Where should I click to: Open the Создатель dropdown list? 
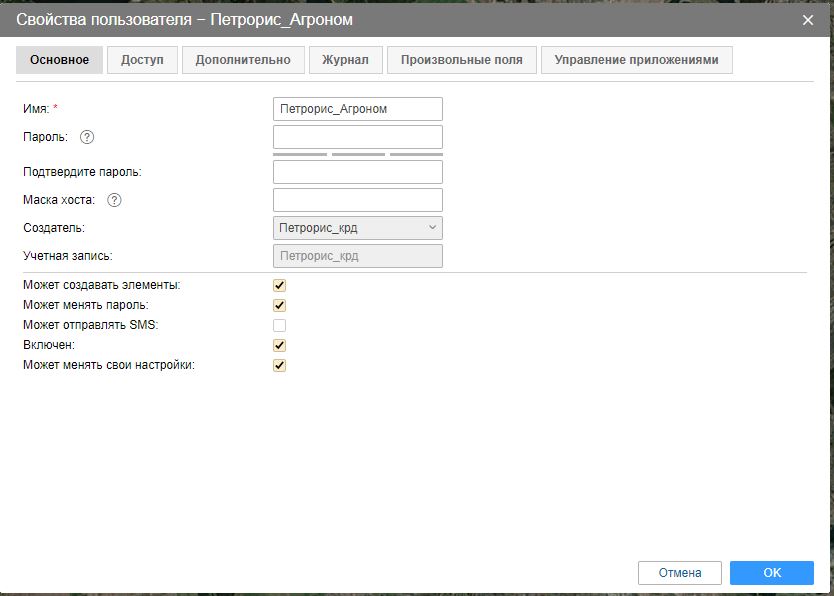pyautogui.click(x=357, y=228)
